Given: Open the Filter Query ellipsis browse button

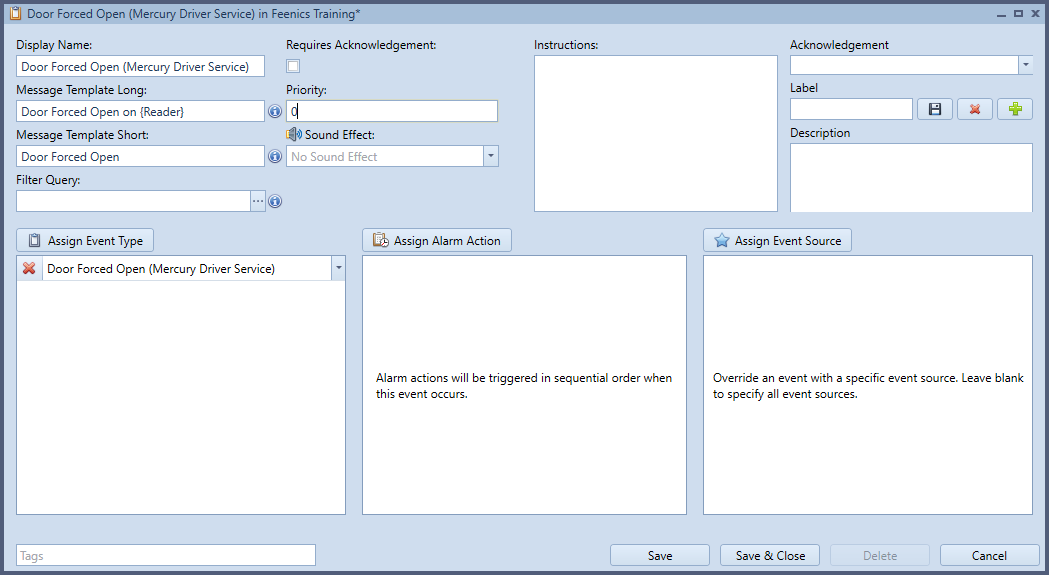Looking at the screenshot, I should coord(258,201).
